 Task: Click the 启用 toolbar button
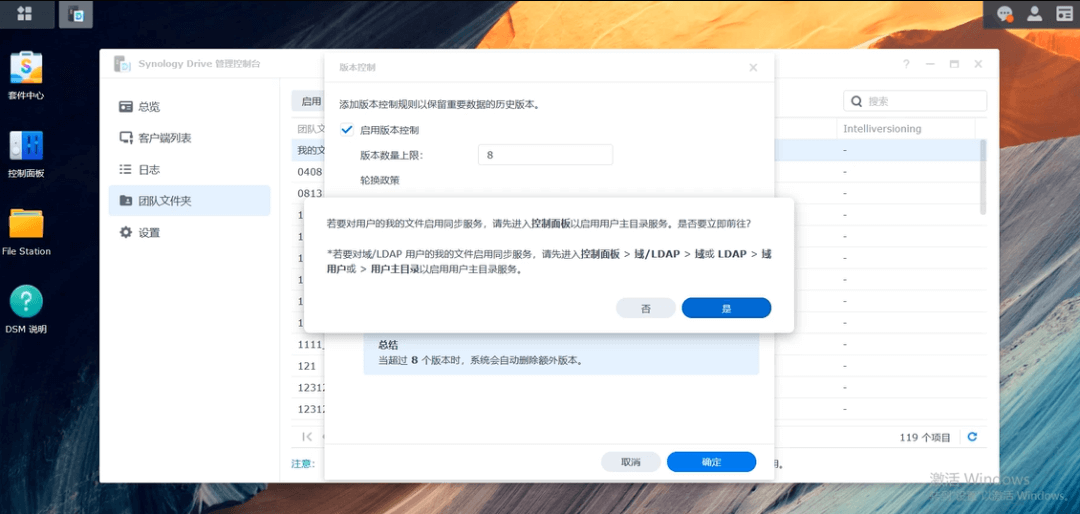click(308, 101)
